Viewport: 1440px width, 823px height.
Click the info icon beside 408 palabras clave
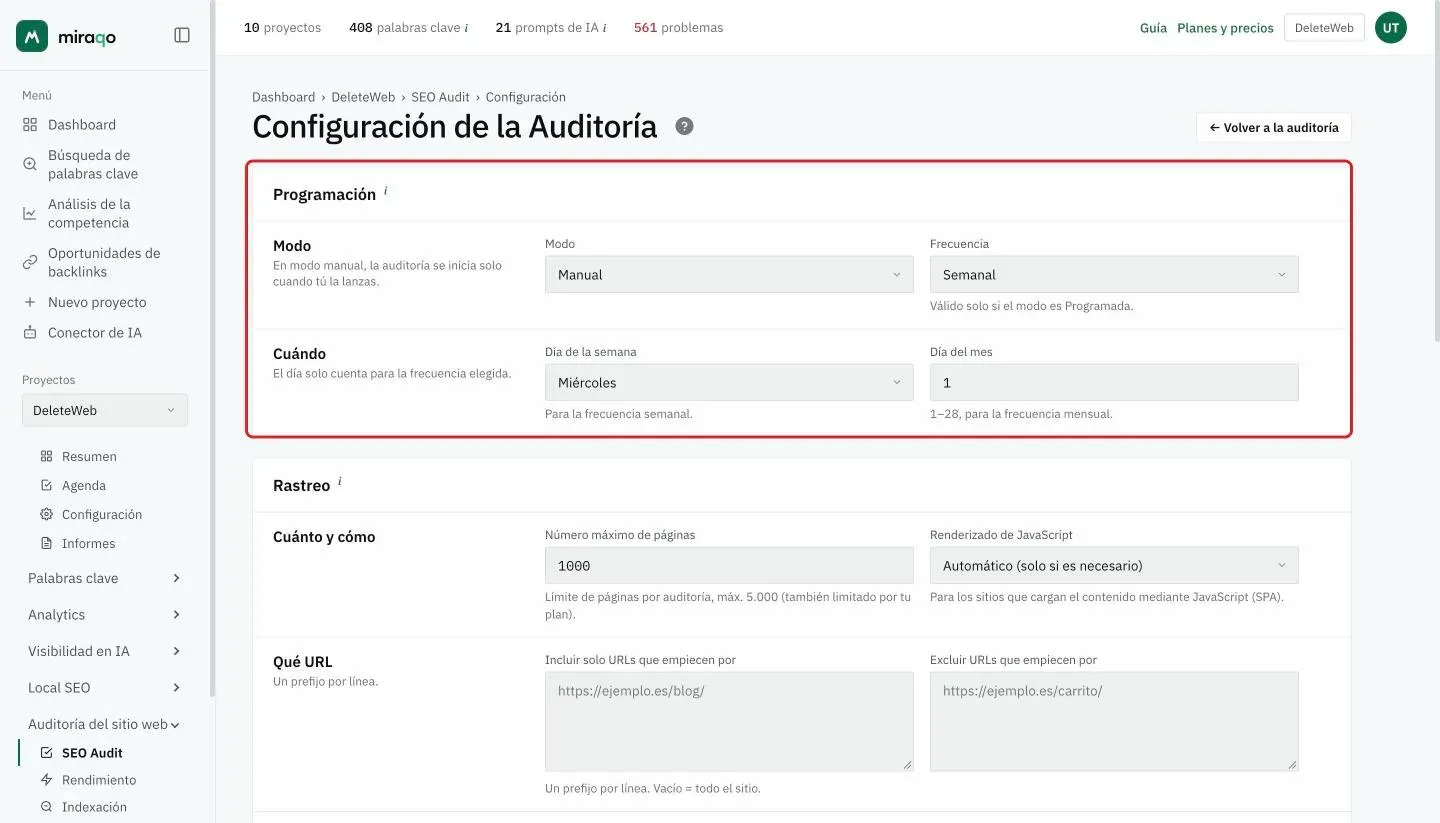coord(466,28)
